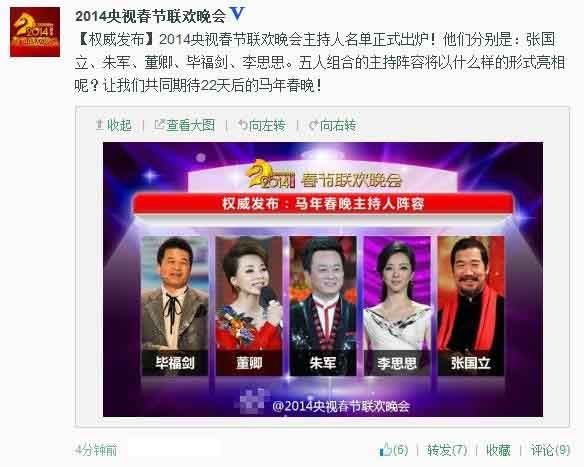Click 收藏 to save the post
The image size is (584, 467).
[x=498, y=450]
